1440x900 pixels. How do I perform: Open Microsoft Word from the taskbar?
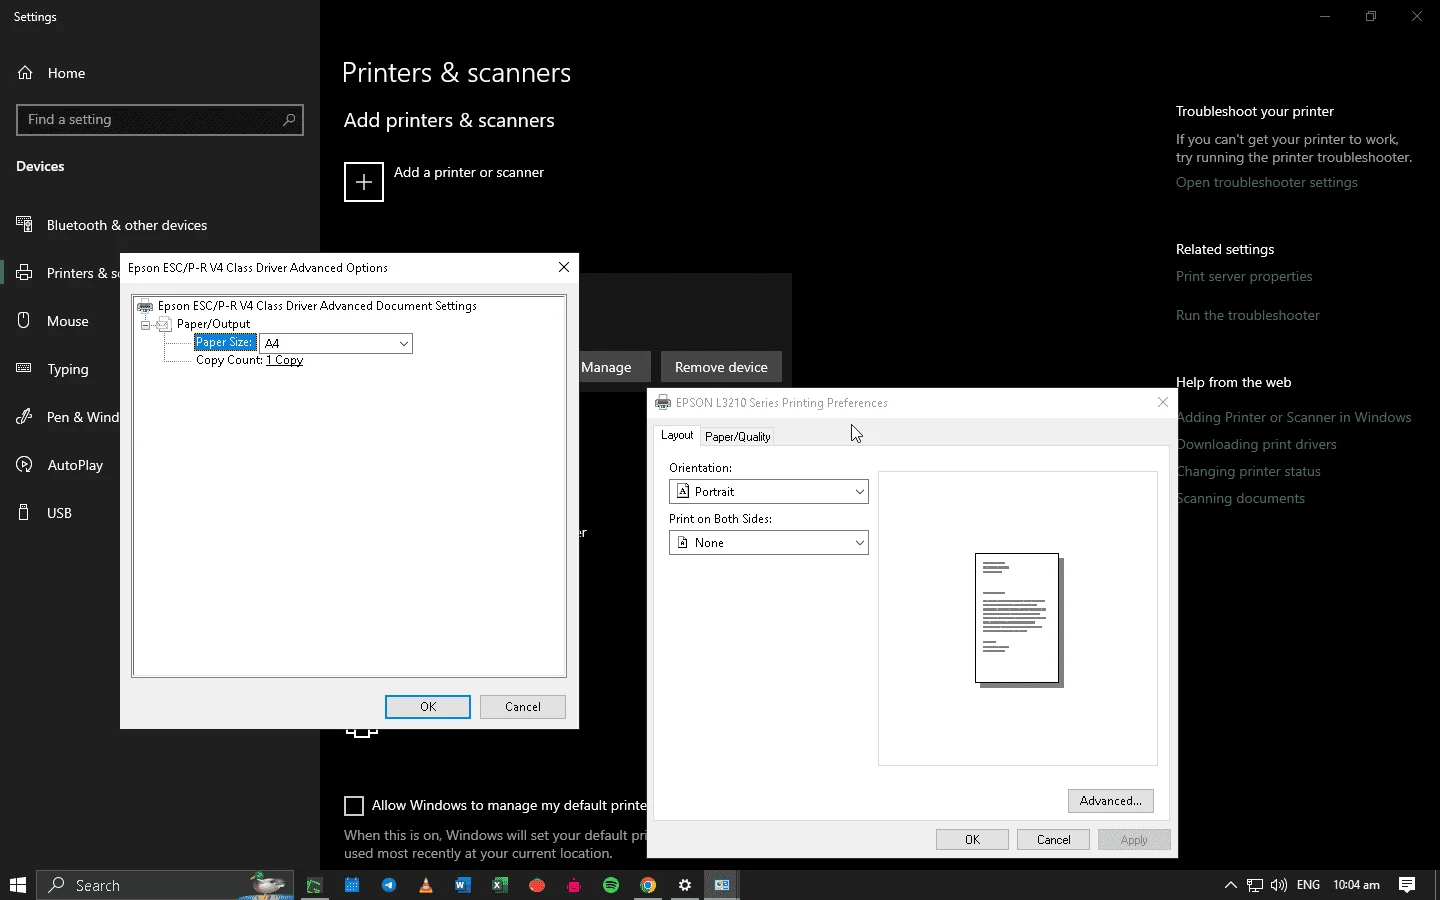(463, 885)
